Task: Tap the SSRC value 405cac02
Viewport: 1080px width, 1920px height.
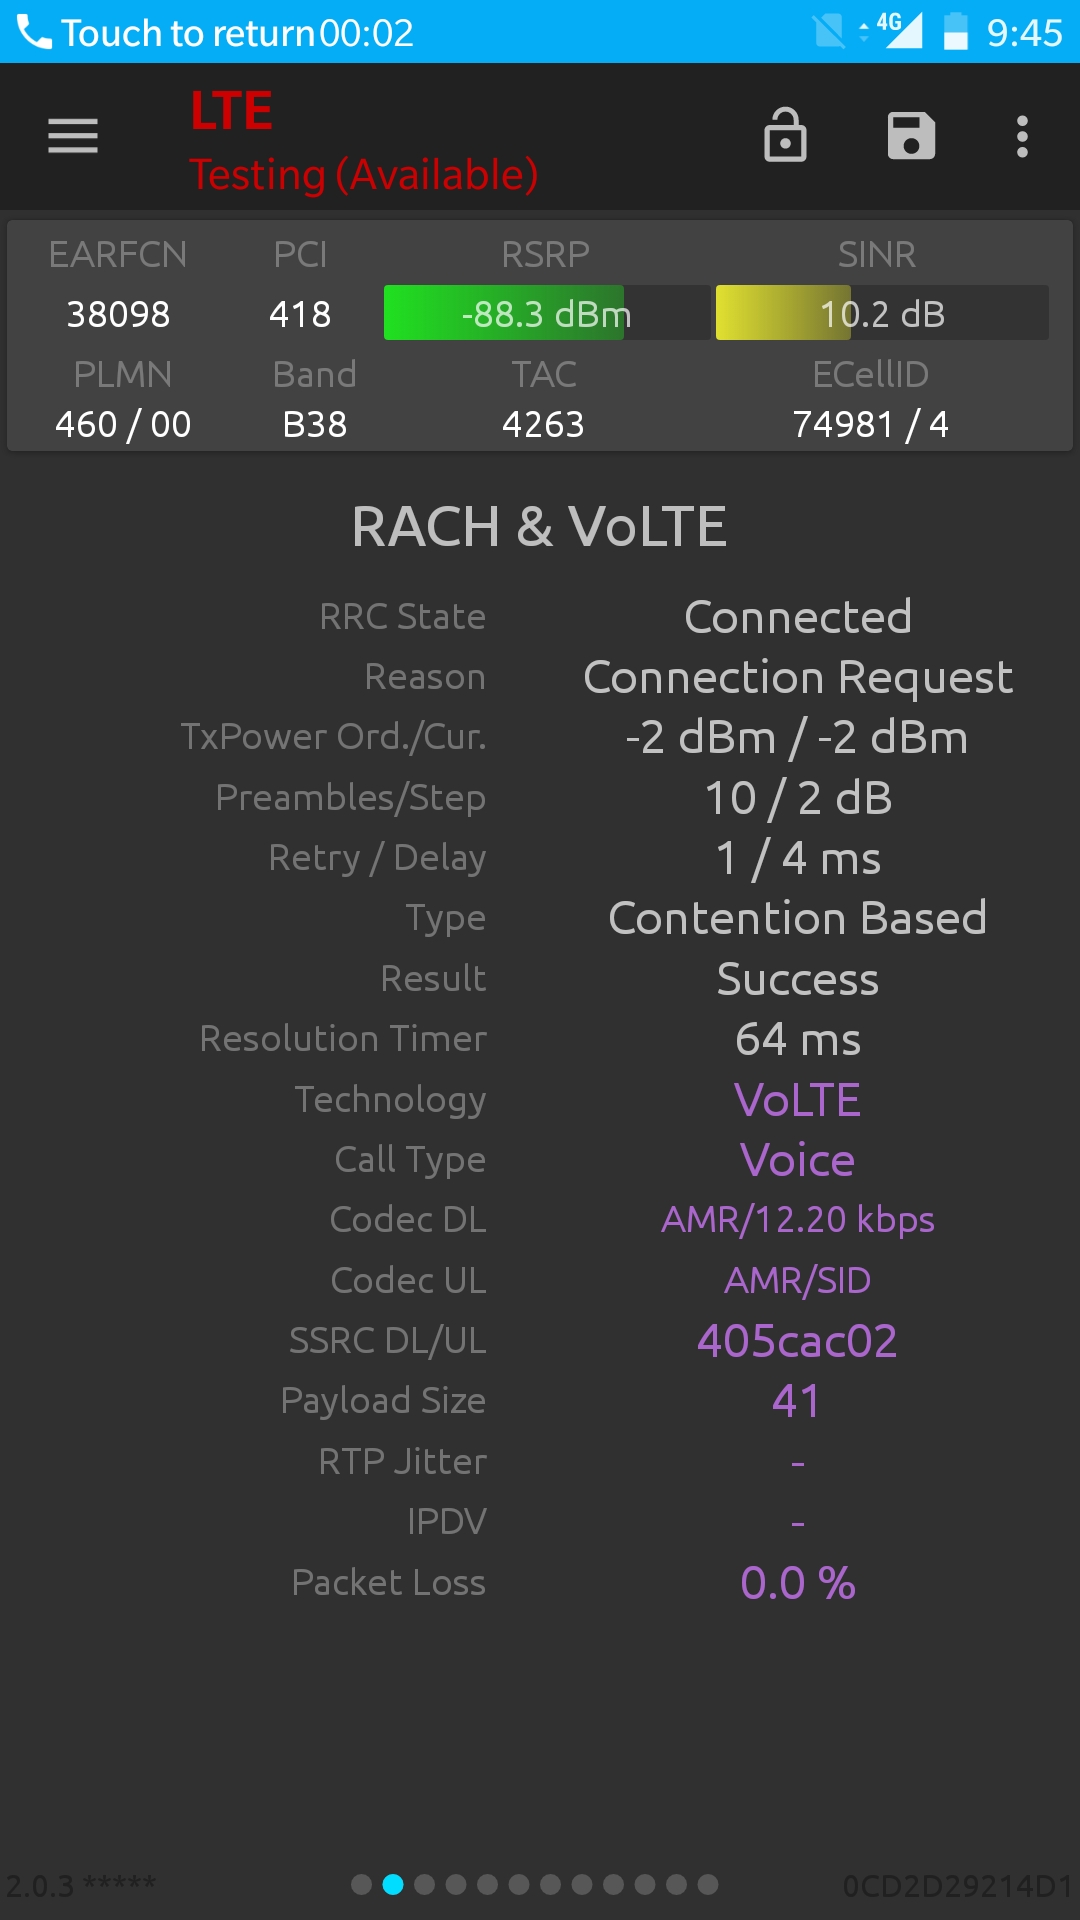Action: pyautogui.click(x=797, y=1341)
